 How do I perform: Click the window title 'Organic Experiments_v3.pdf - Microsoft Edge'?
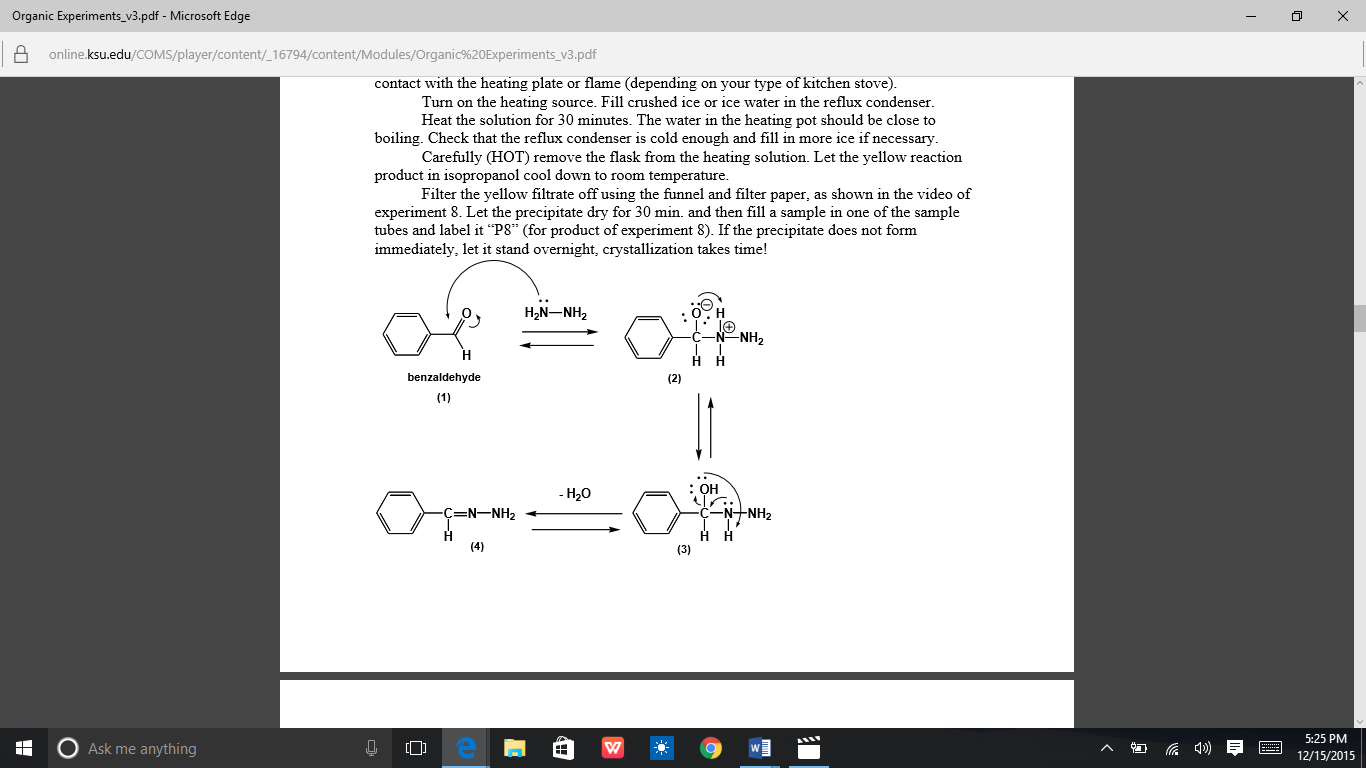tap(131, 16)
